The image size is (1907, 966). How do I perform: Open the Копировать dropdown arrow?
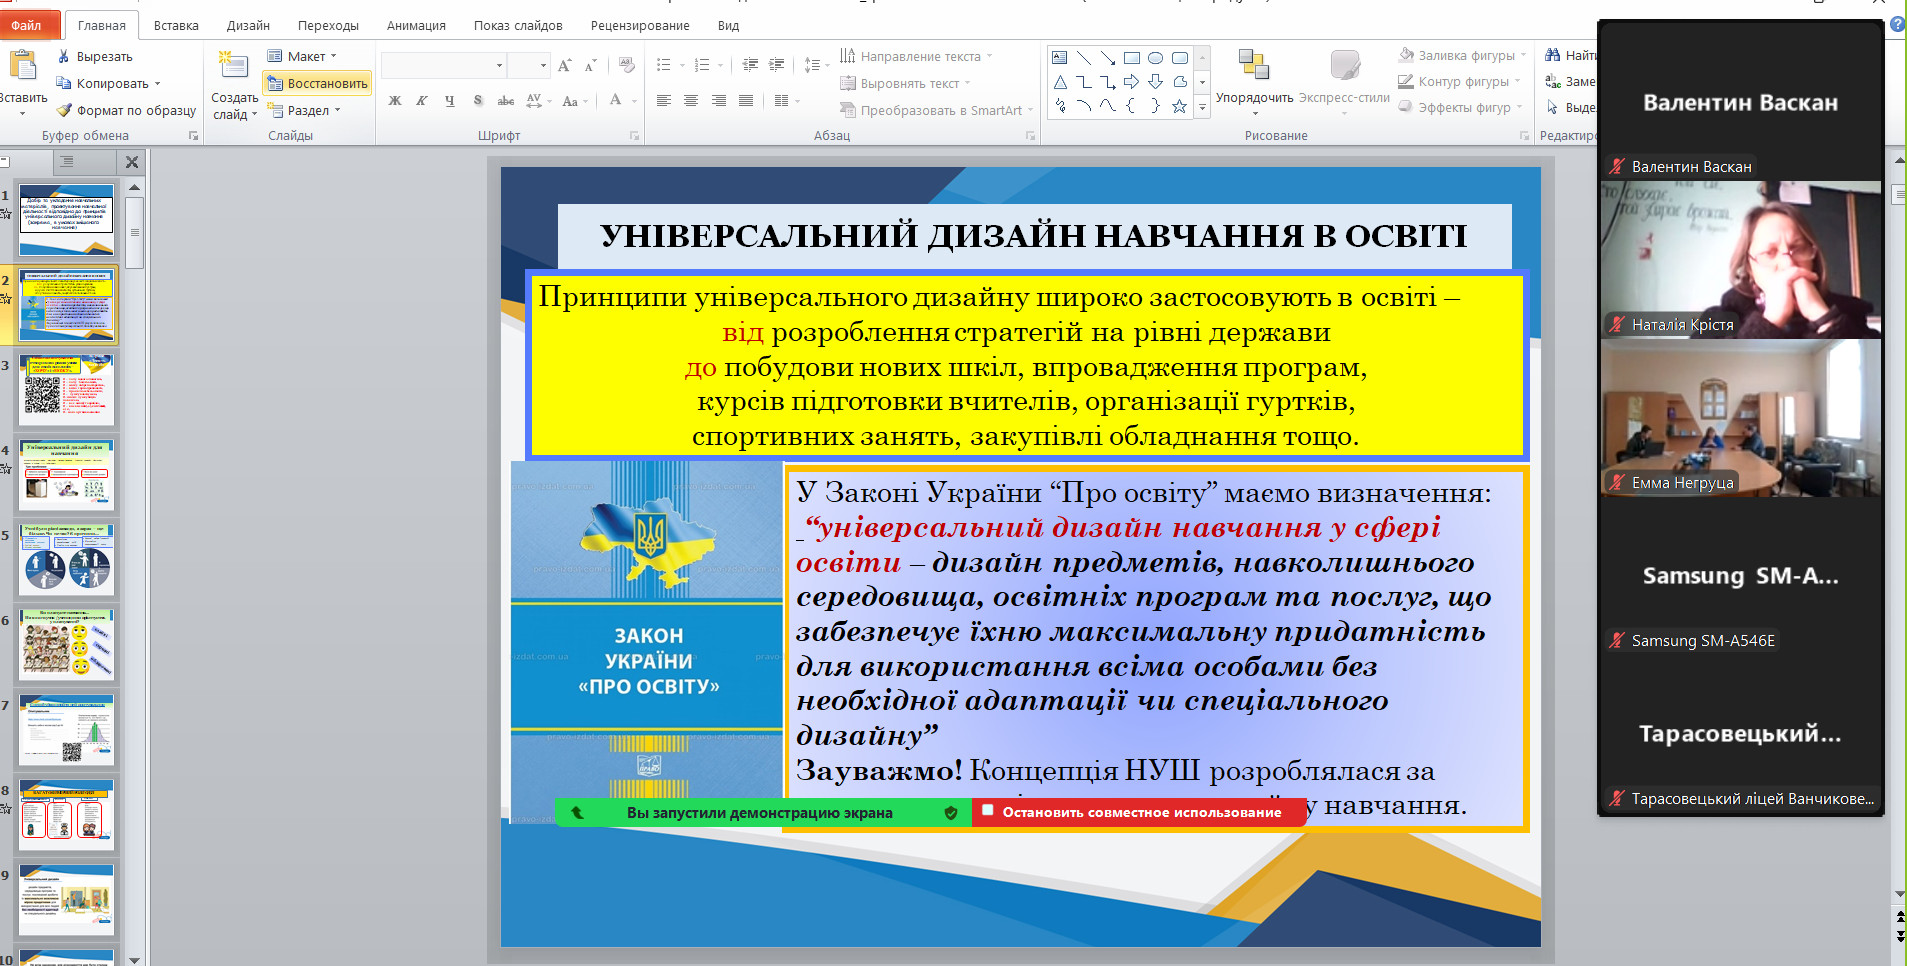(x=158, y=84)
